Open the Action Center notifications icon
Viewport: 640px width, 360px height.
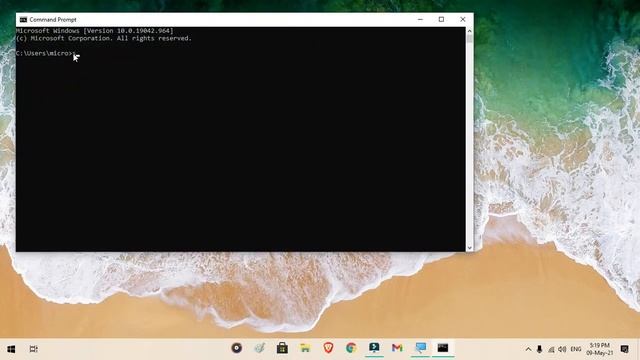[624, 349]
